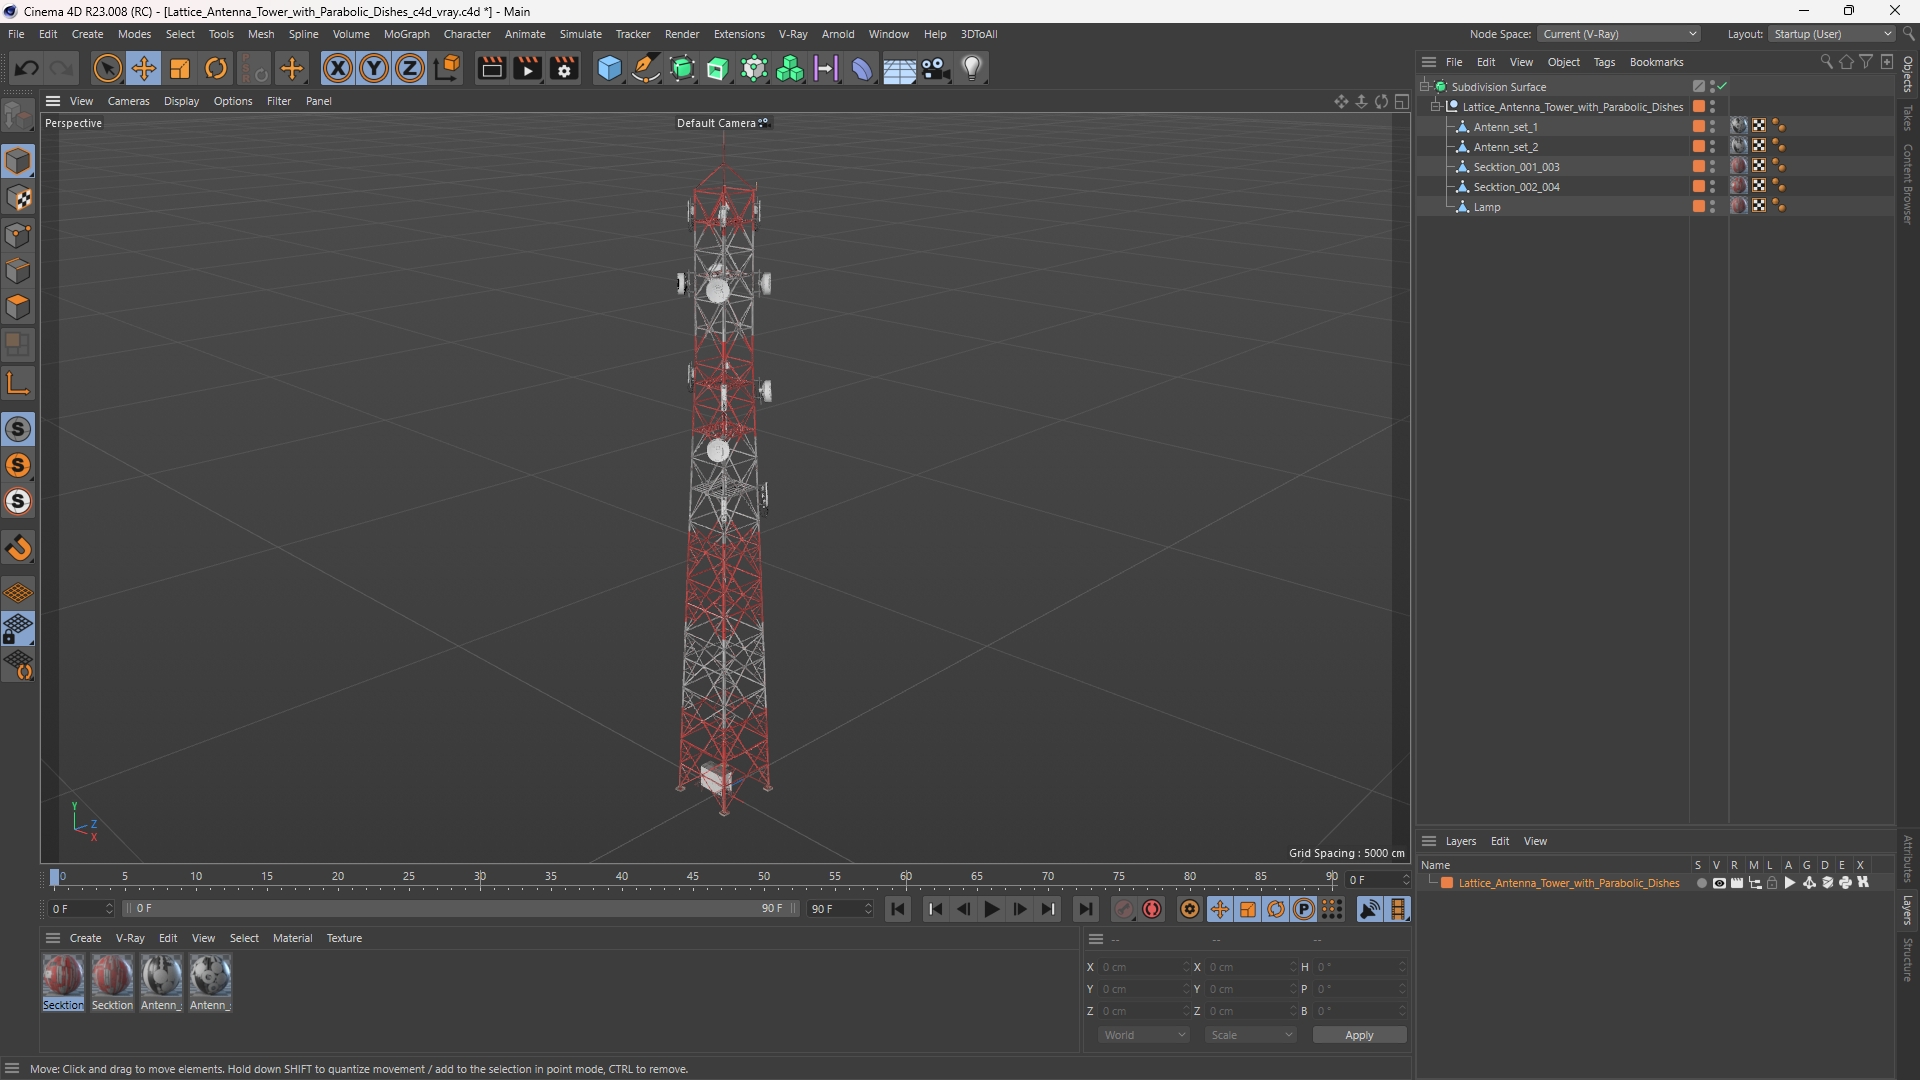Open the Planar Workplane grid icon
The image size is (1920, 1080).
click(x=18, y=666)
